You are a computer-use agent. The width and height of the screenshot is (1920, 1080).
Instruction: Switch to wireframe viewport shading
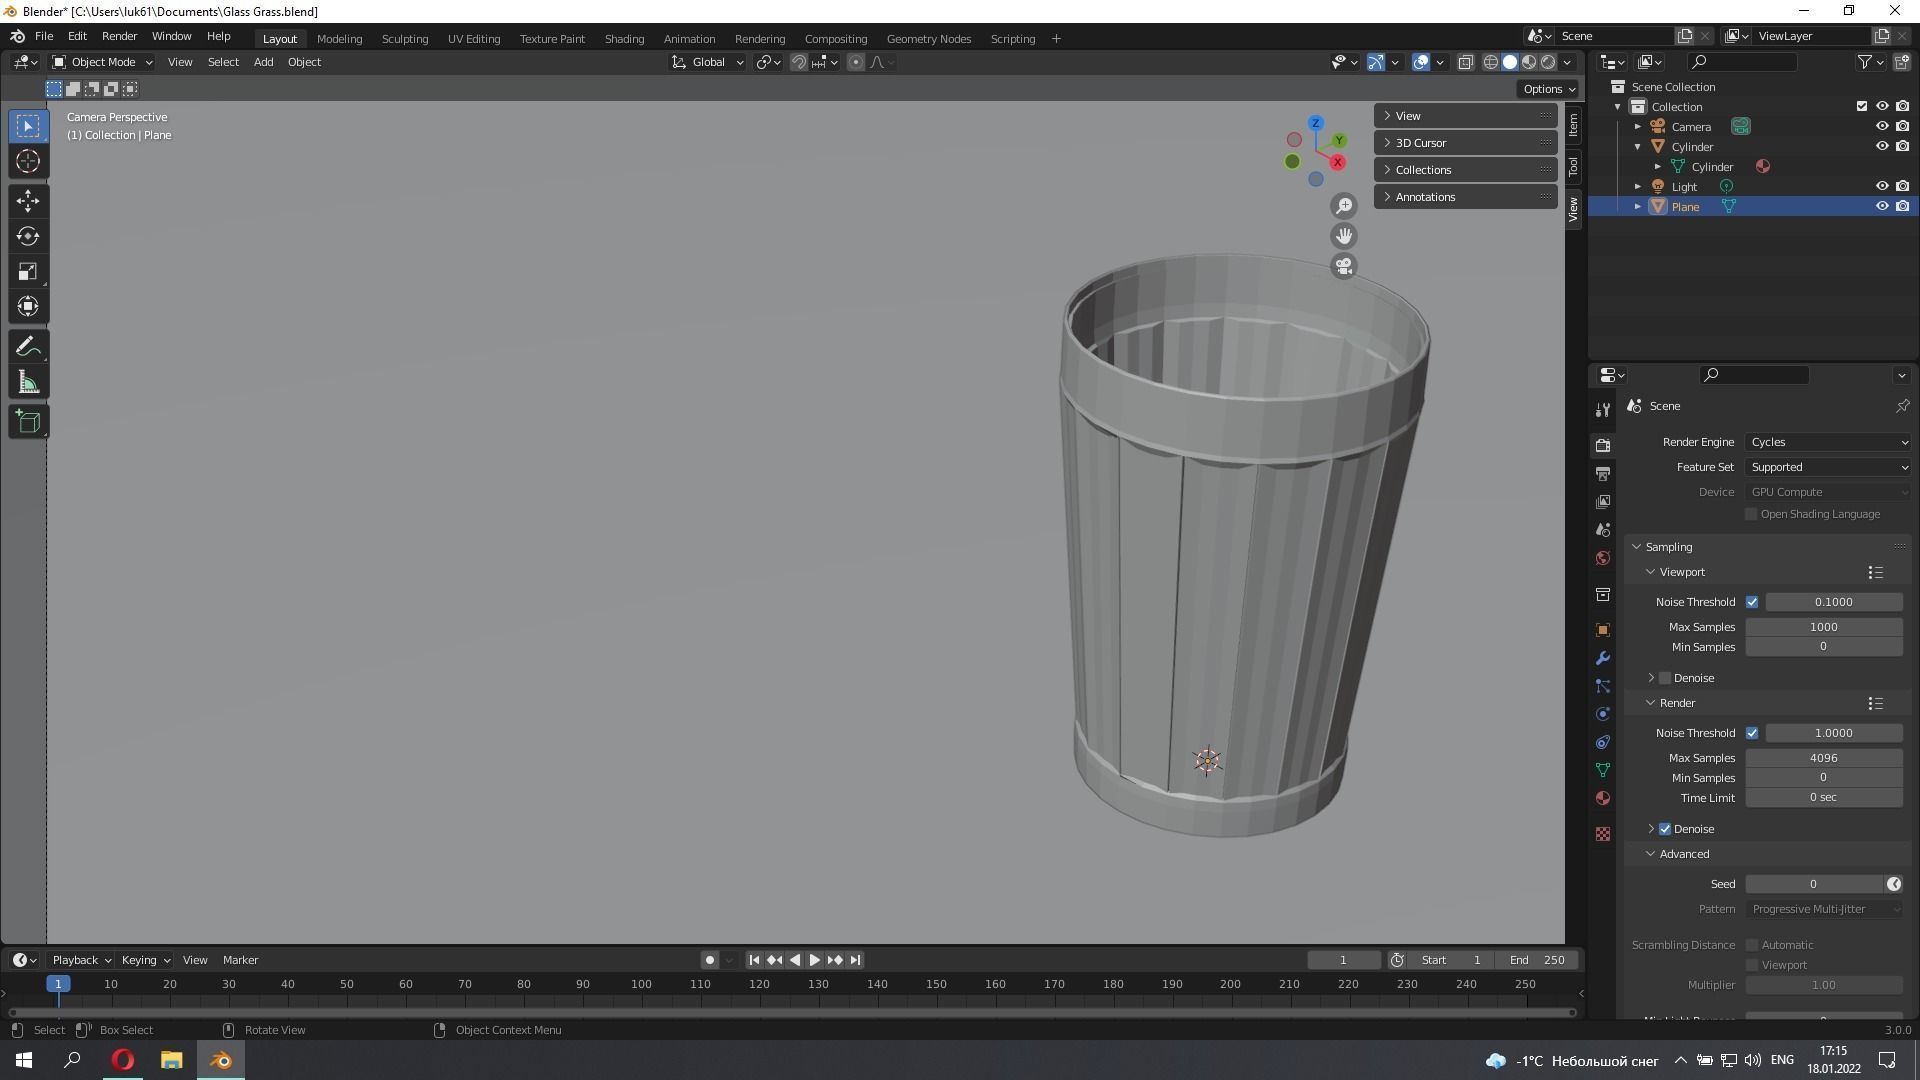tap(1490, 62)
